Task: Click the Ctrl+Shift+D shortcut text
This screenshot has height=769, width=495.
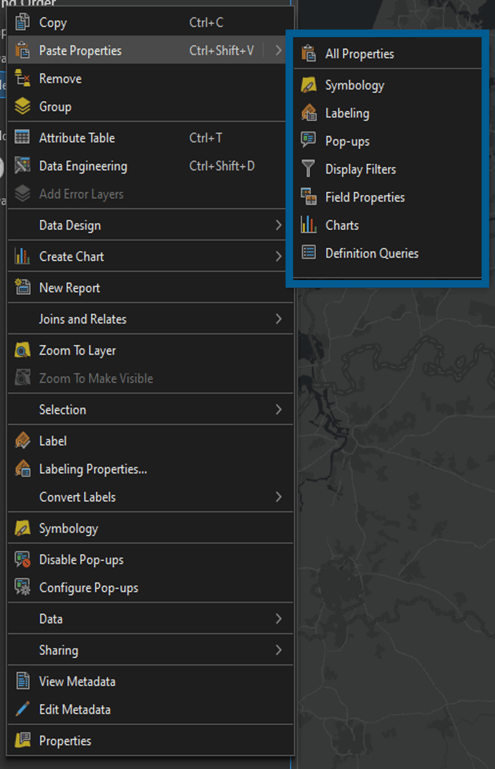Action: point(222,166)
